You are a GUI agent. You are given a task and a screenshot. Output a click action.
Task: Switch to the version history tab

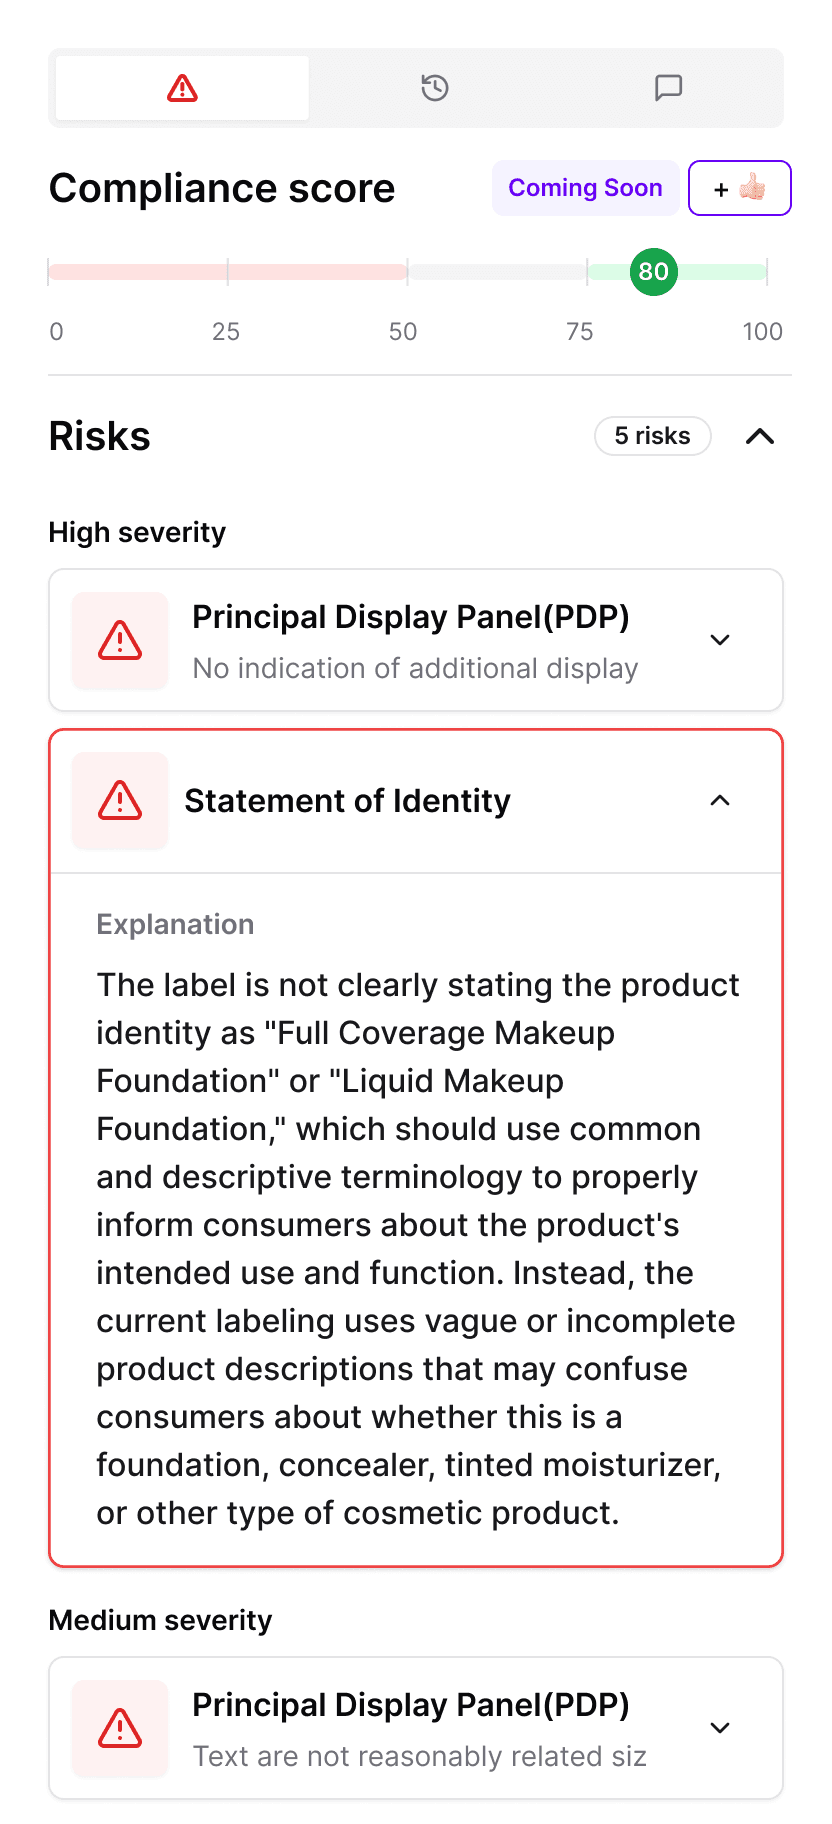434,87
